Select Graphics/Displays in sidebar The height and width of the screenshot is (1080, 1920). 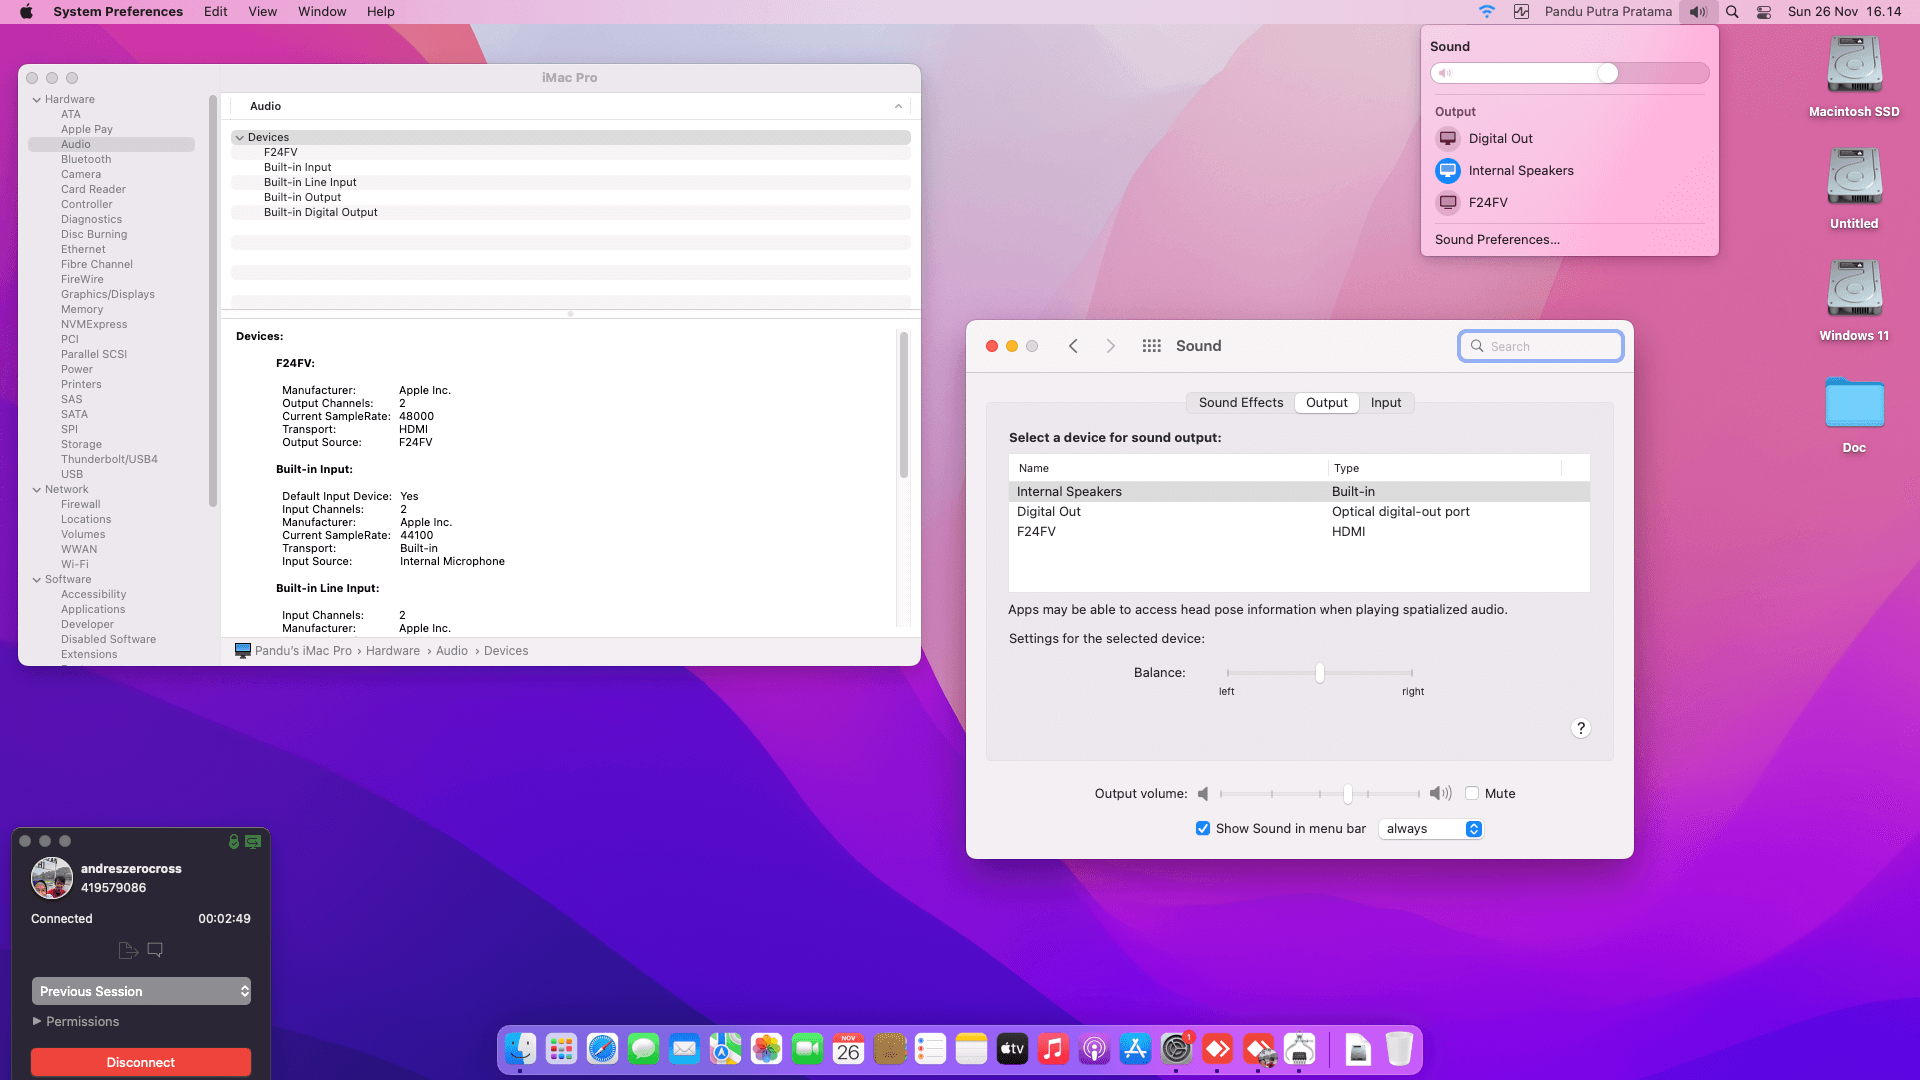[108, 295]
